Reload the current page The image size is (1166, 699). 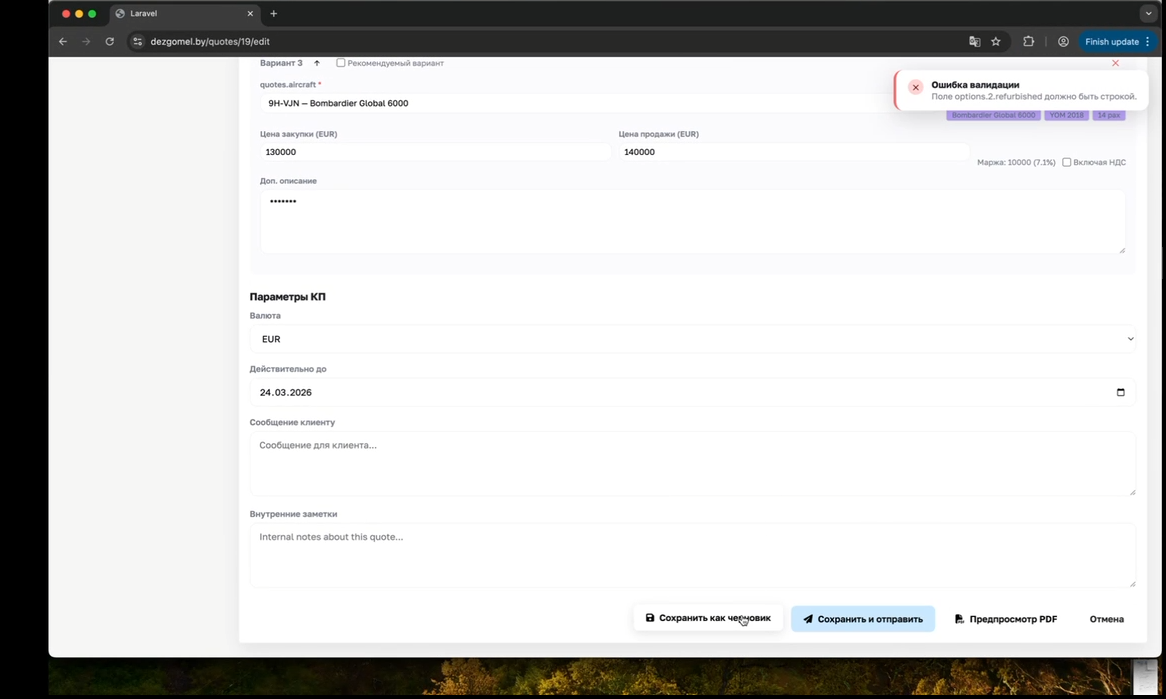coord(109,42)
